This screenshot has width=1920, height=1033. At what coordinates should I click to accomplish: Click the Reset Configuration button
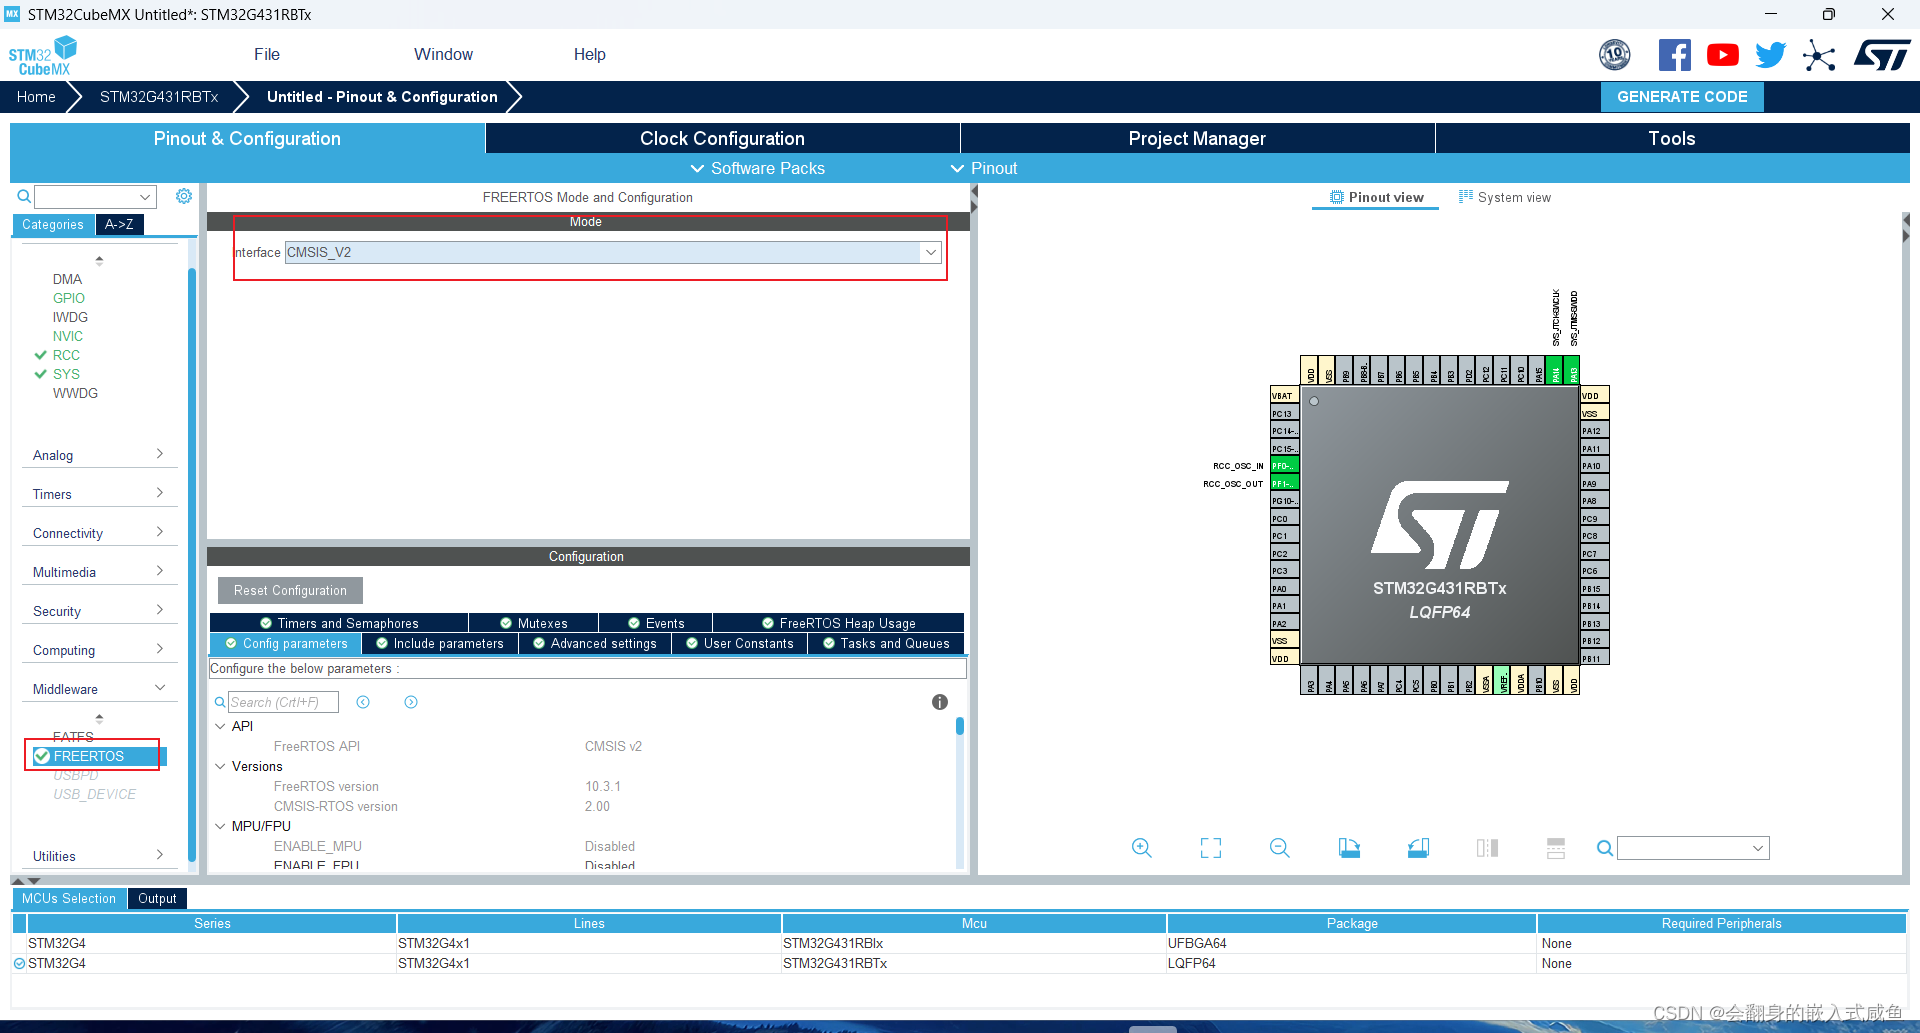pos(289,590)
